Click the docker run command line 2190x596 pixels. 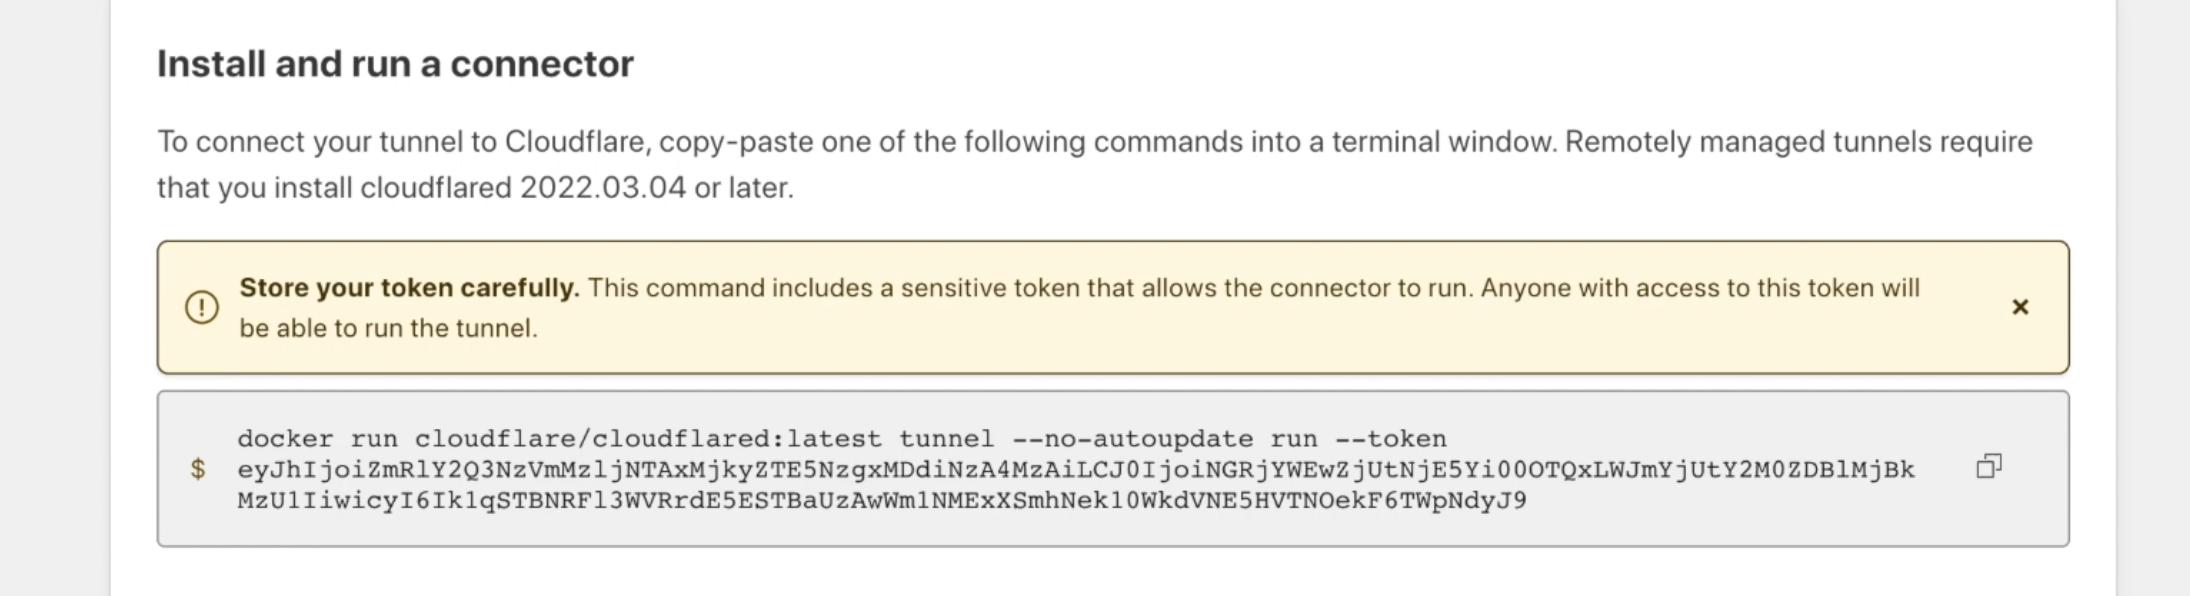coord(841,439)
